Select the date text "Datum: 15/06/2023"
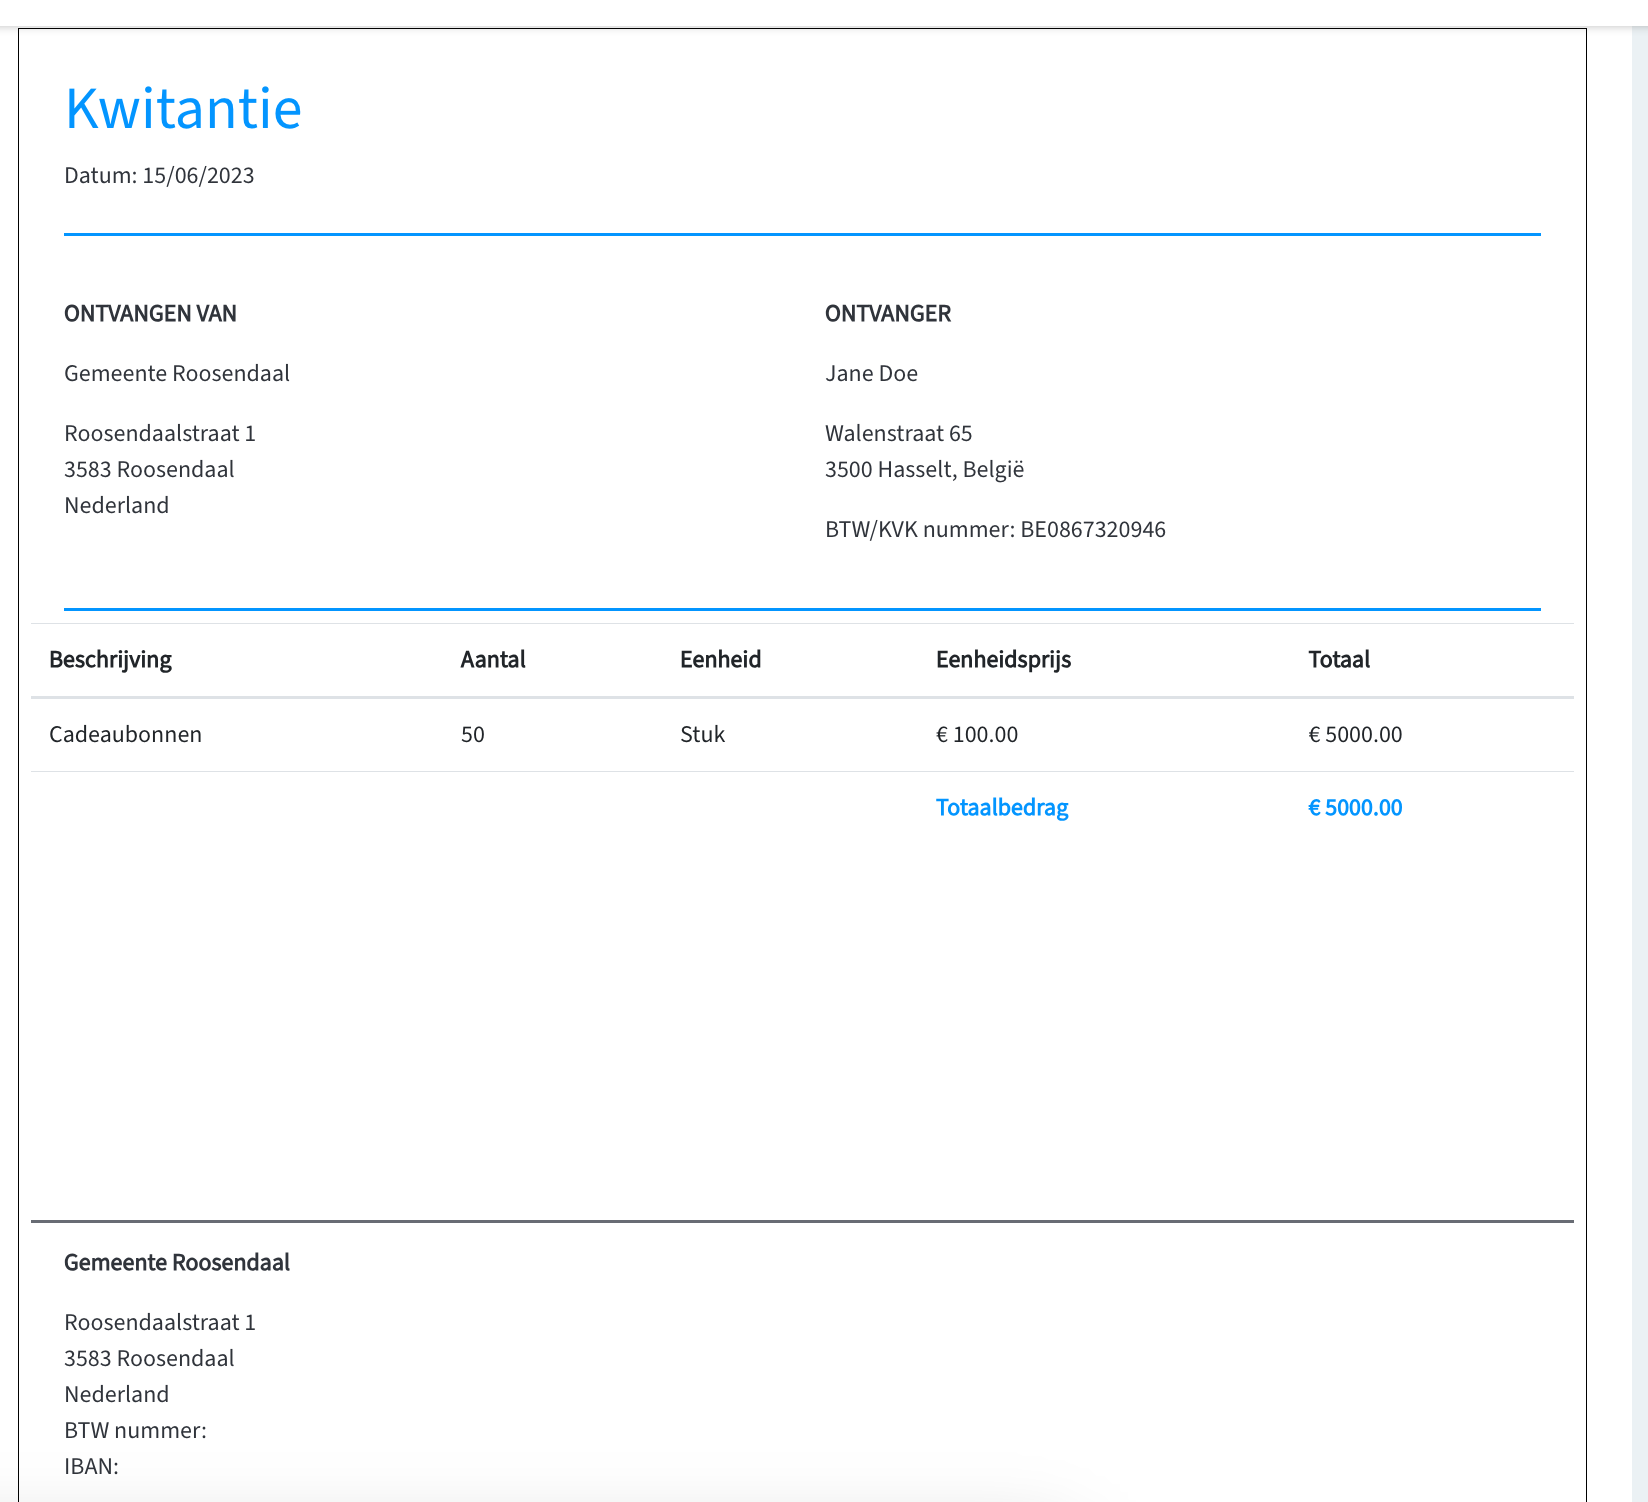The image size is (1648, 1502). [x=159, y=176]
